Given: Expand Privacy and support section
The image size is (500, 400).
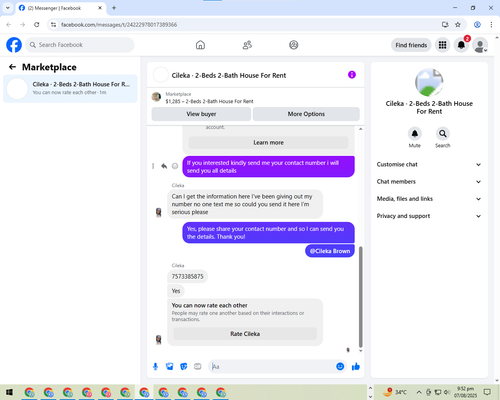Looking at the screenshot, I should [429, 216].
